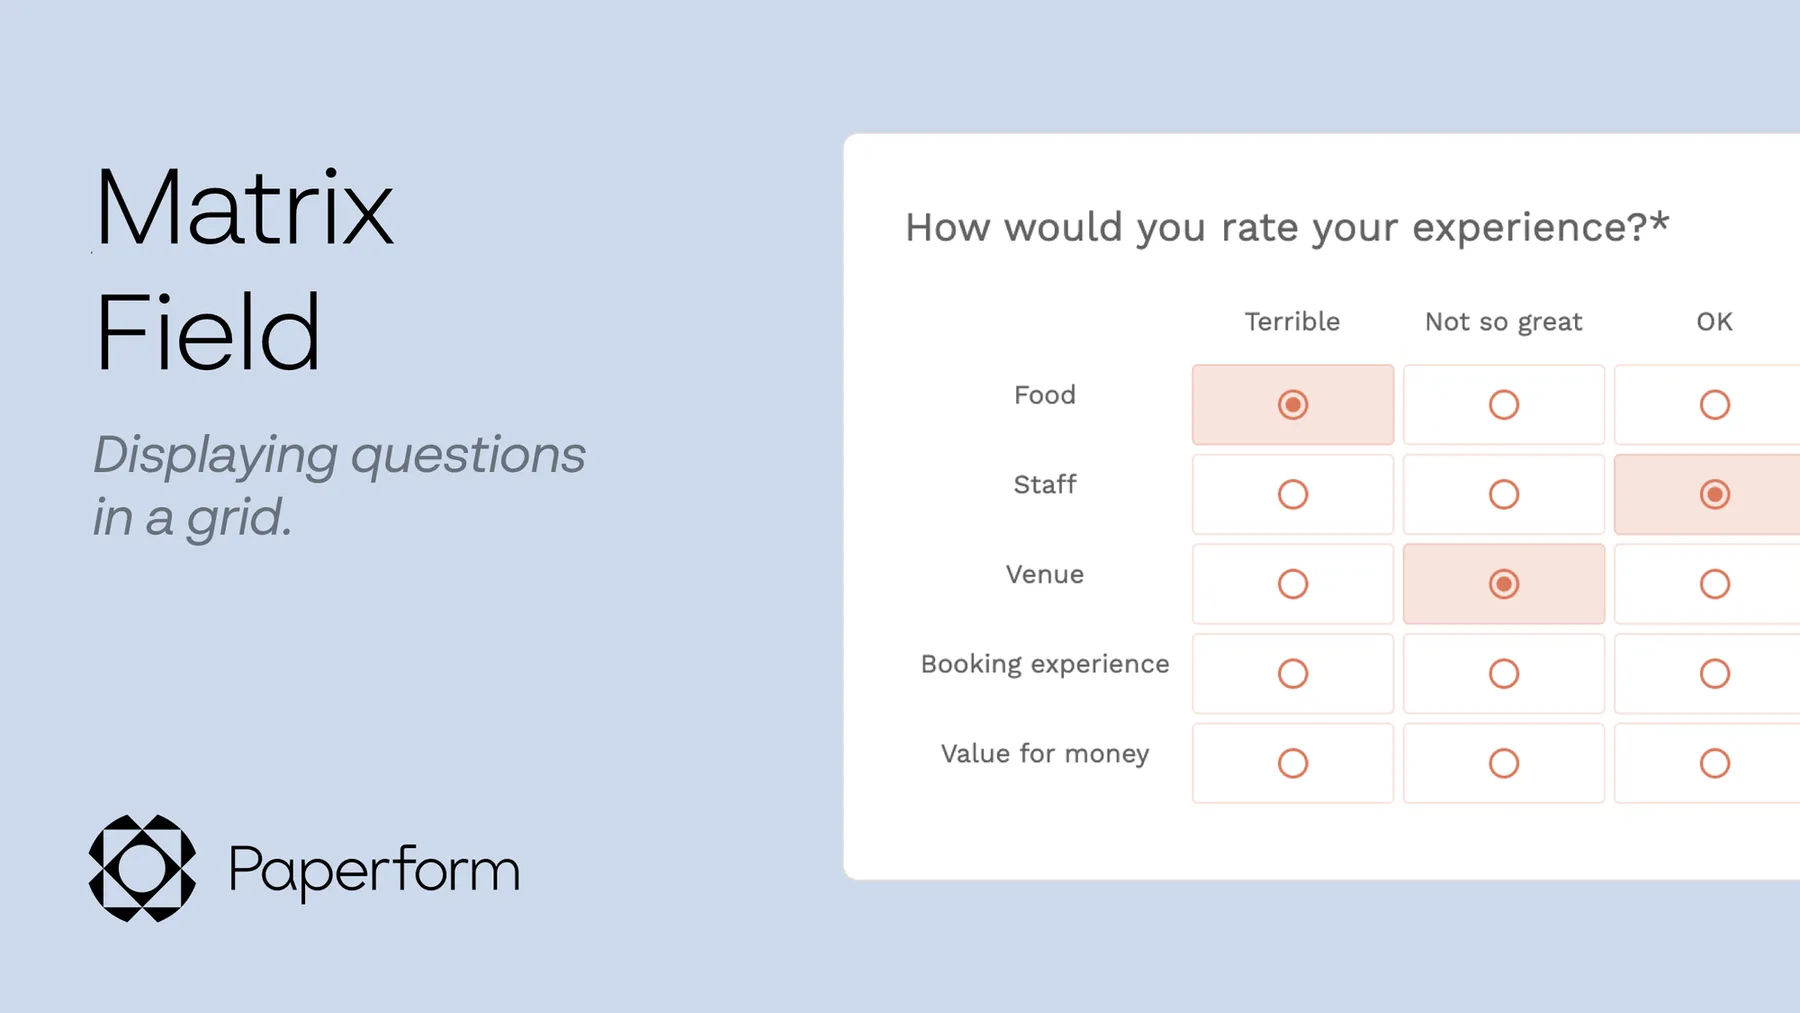Choose OK for Value for money
This screenshot has width=1800, height=1013.
coord(1714,764)
